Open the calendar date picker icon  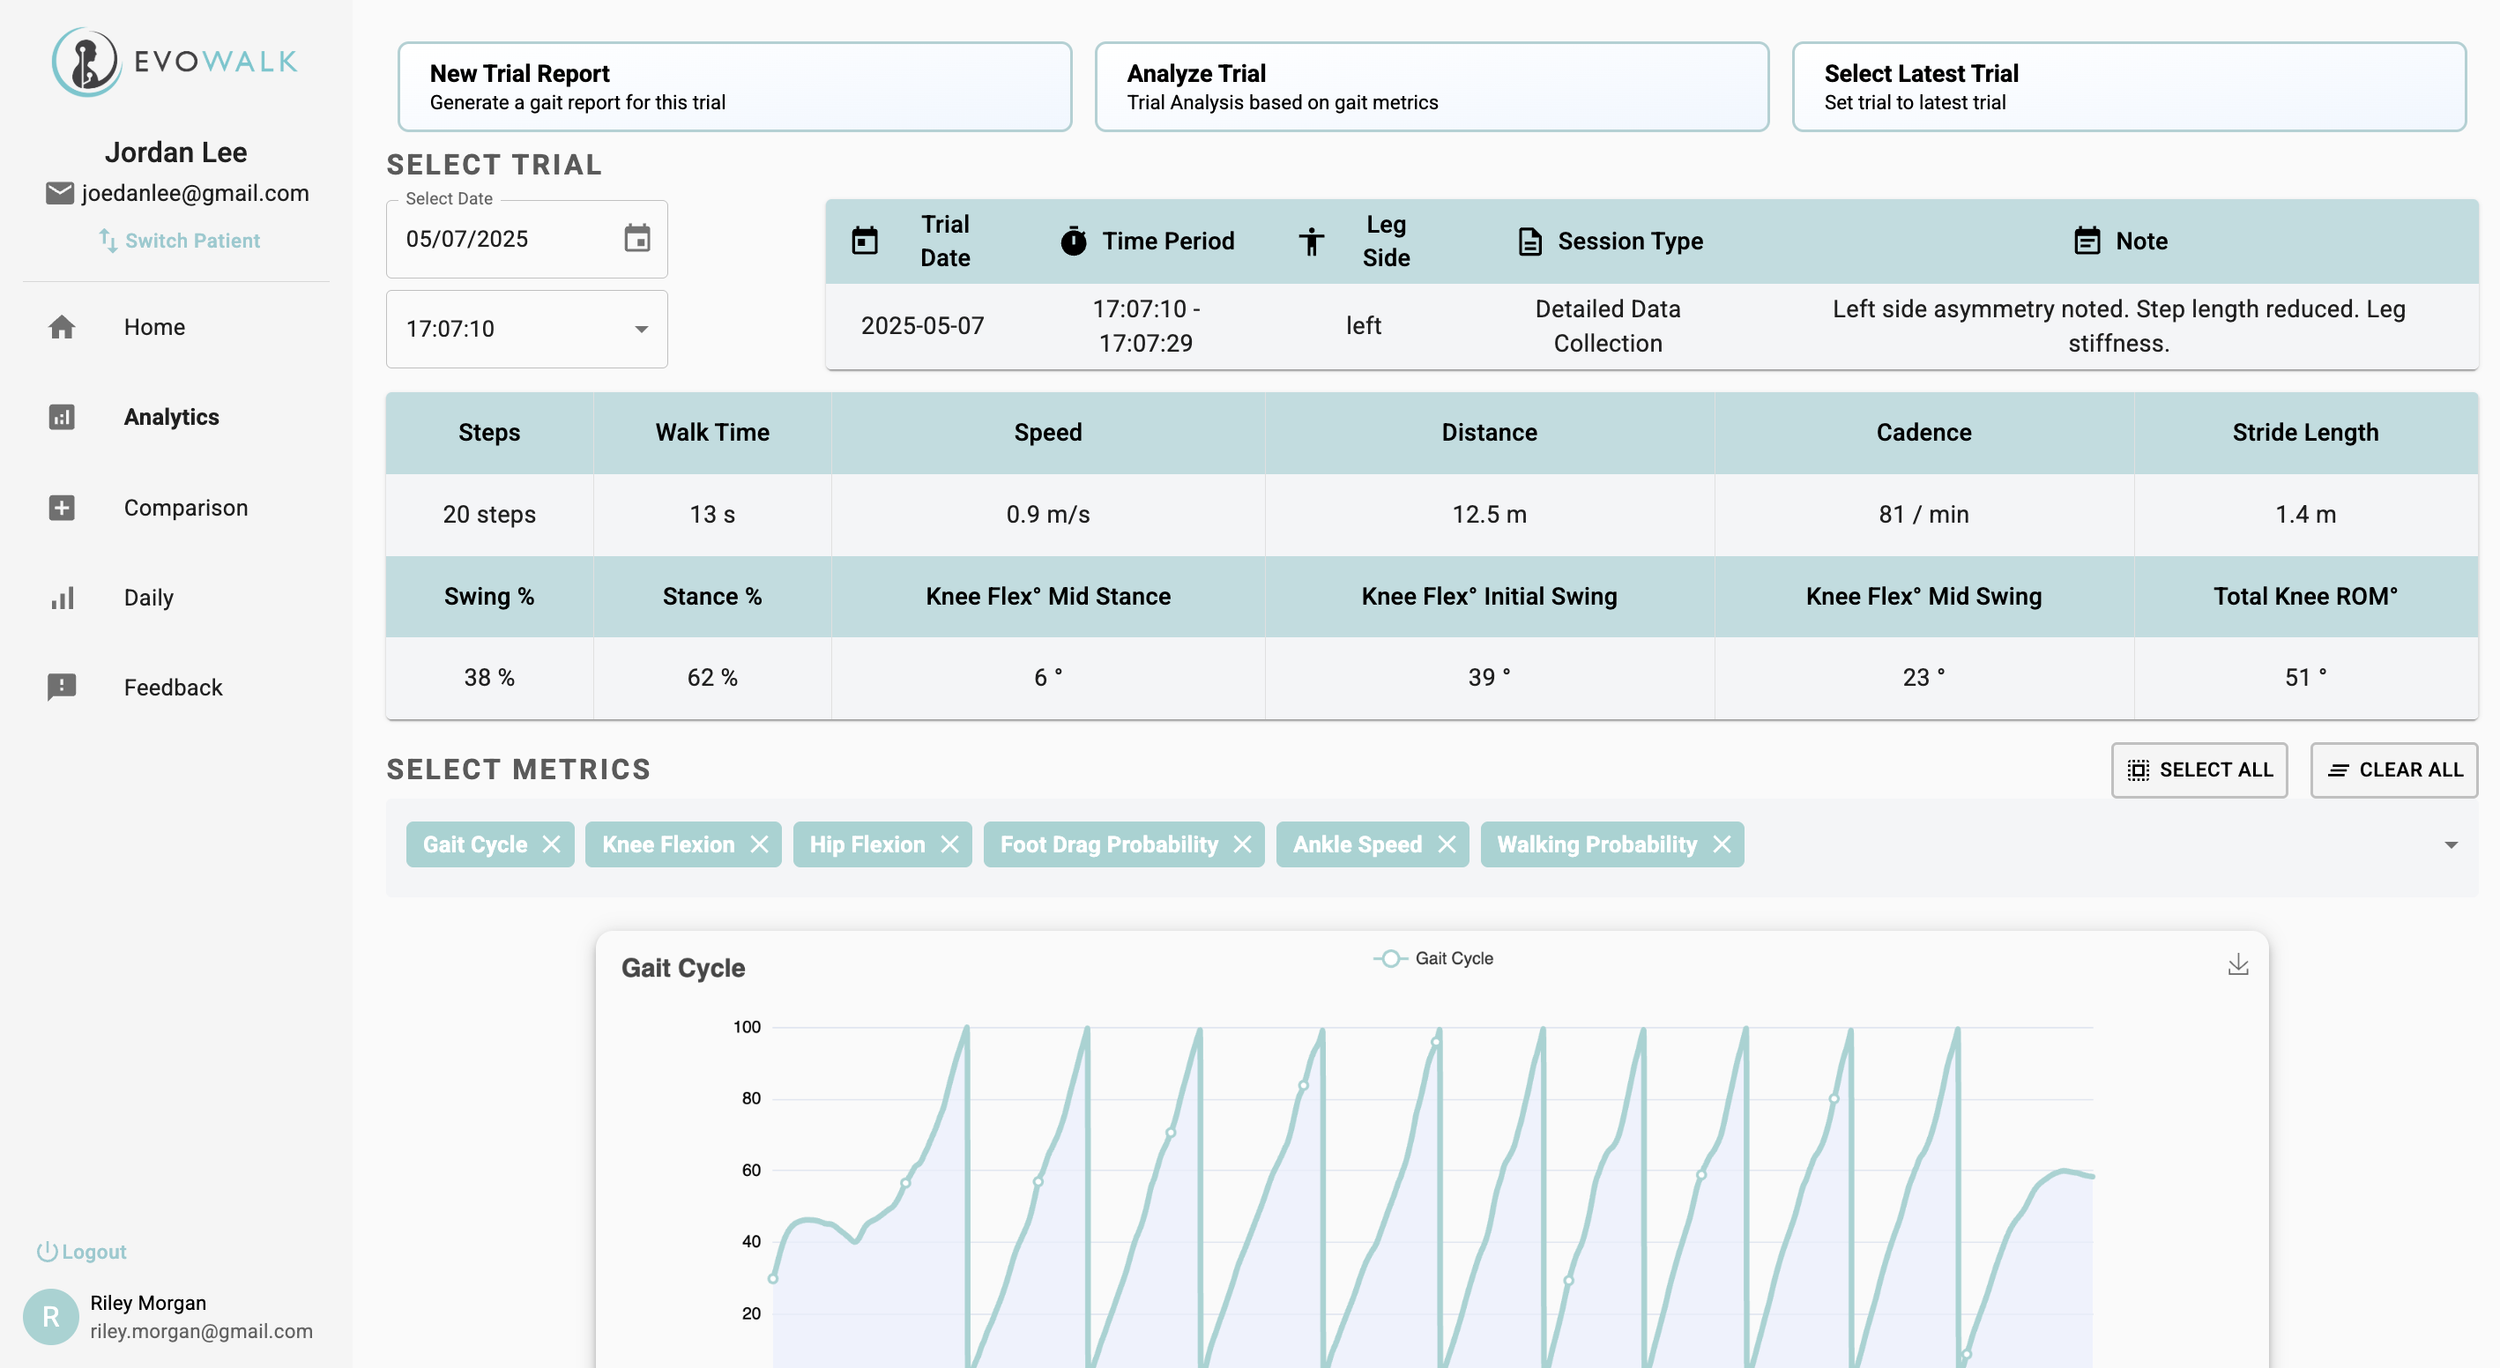[637, 239]
